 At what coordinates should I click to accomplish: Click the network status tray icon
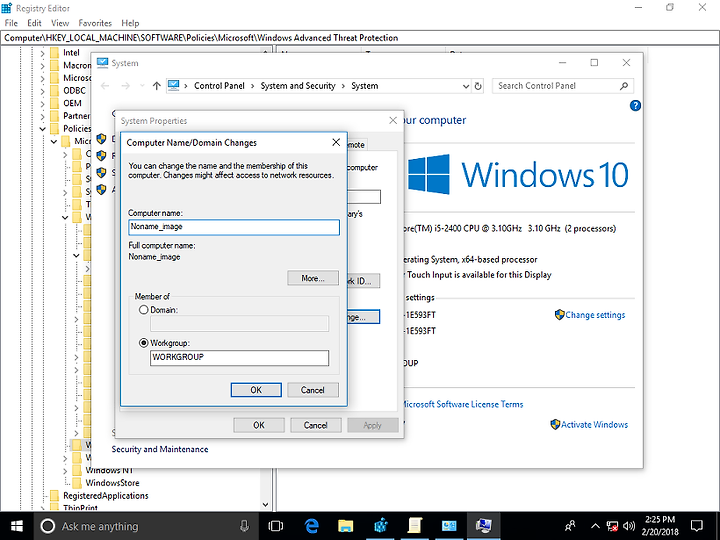click(612, 526)
